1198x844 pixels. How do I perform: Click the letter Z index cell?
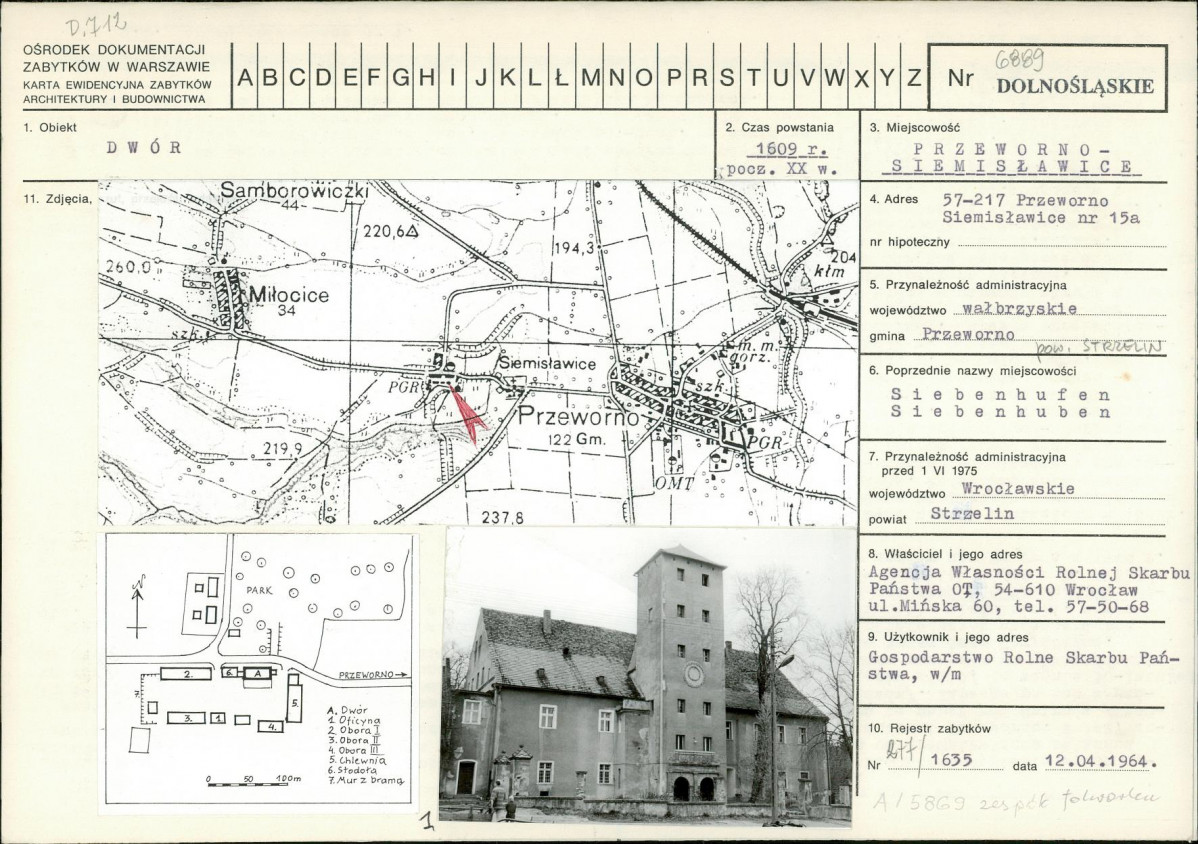(x=915, y=77)
